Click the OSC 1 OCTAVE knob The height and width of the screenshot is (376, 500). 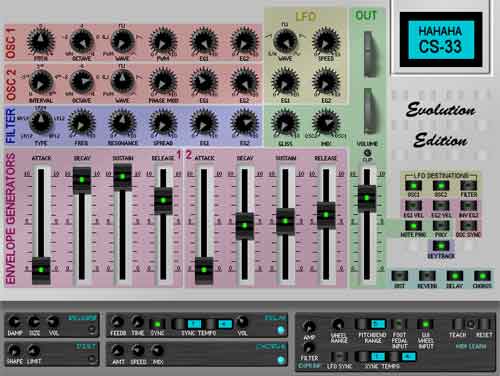coord(82,42)
